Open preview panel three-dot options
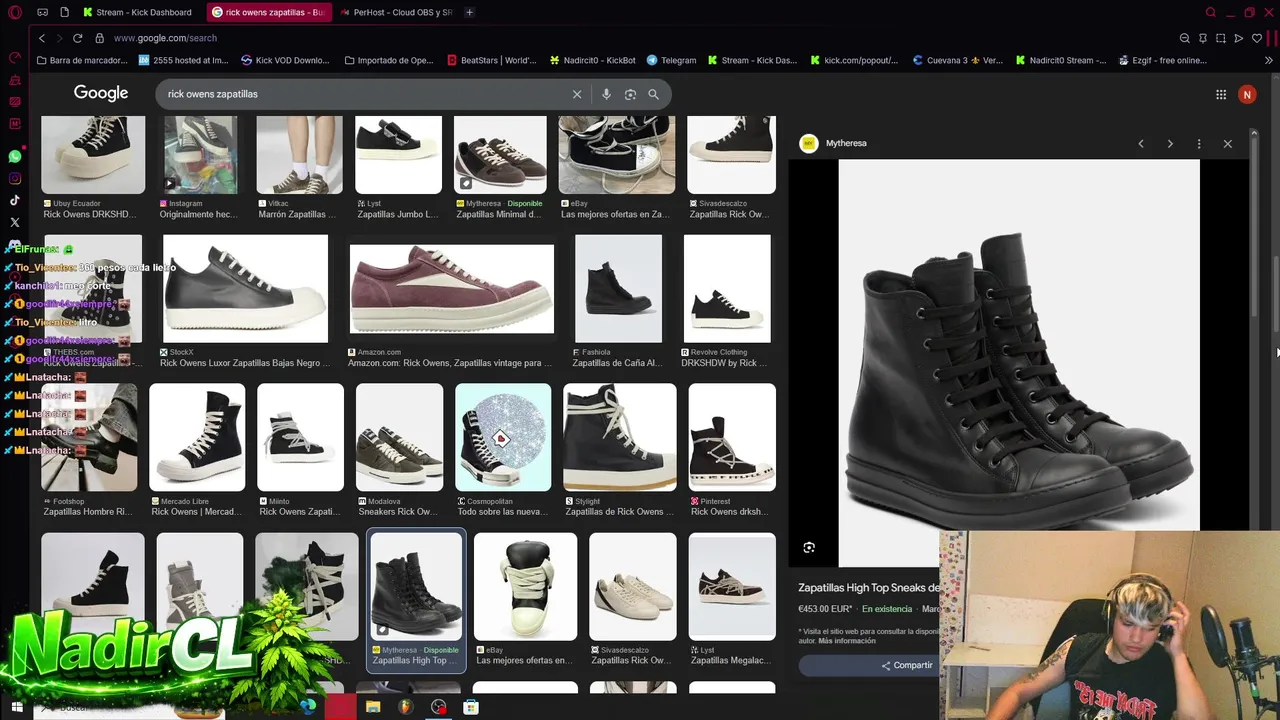 1199,144
